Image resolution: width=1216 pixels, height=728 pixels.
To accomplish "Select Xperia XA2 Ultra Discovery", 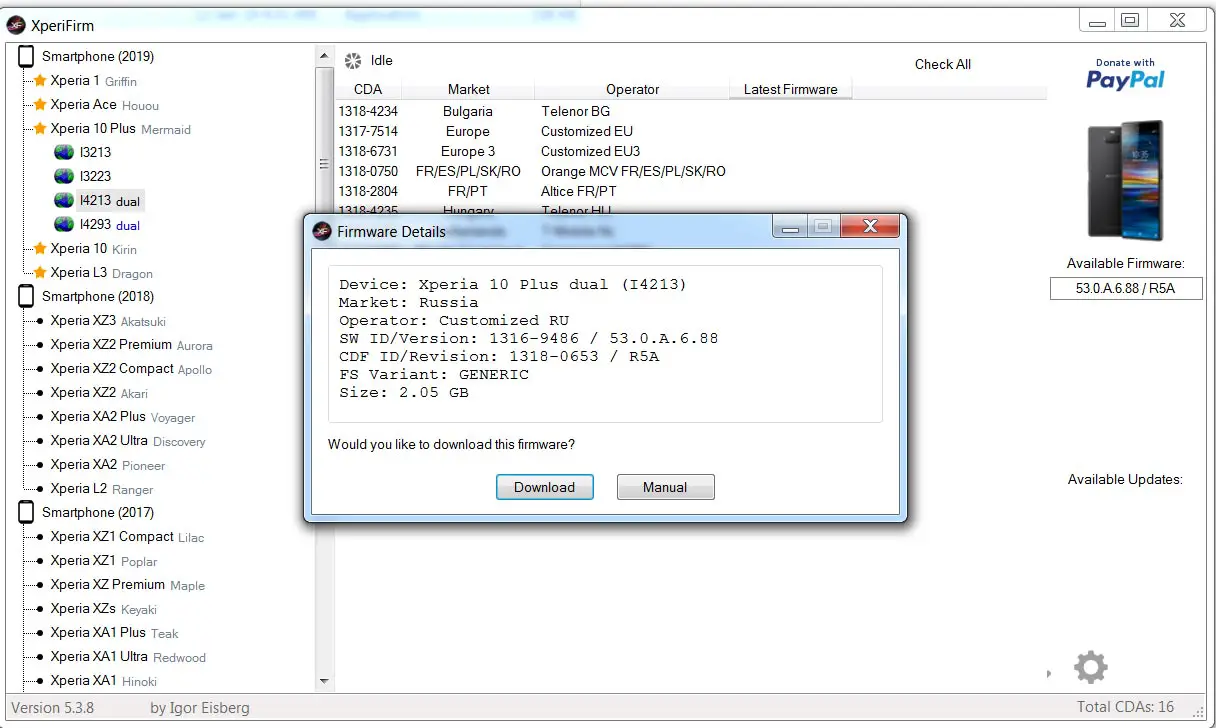I will (128, 441).
